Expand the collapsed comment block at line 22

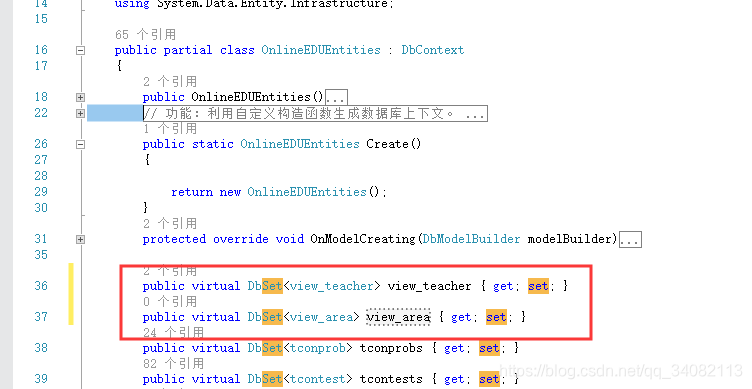tap(81, 114)
